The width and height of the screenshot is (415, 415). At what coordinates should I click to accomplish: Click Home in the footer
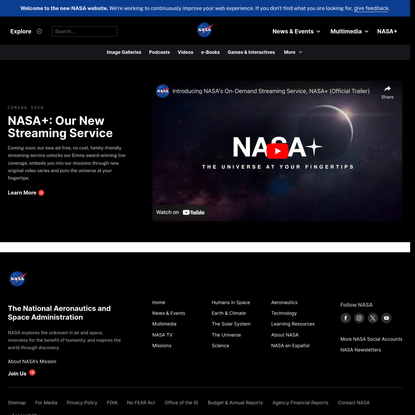coord(158,302)
